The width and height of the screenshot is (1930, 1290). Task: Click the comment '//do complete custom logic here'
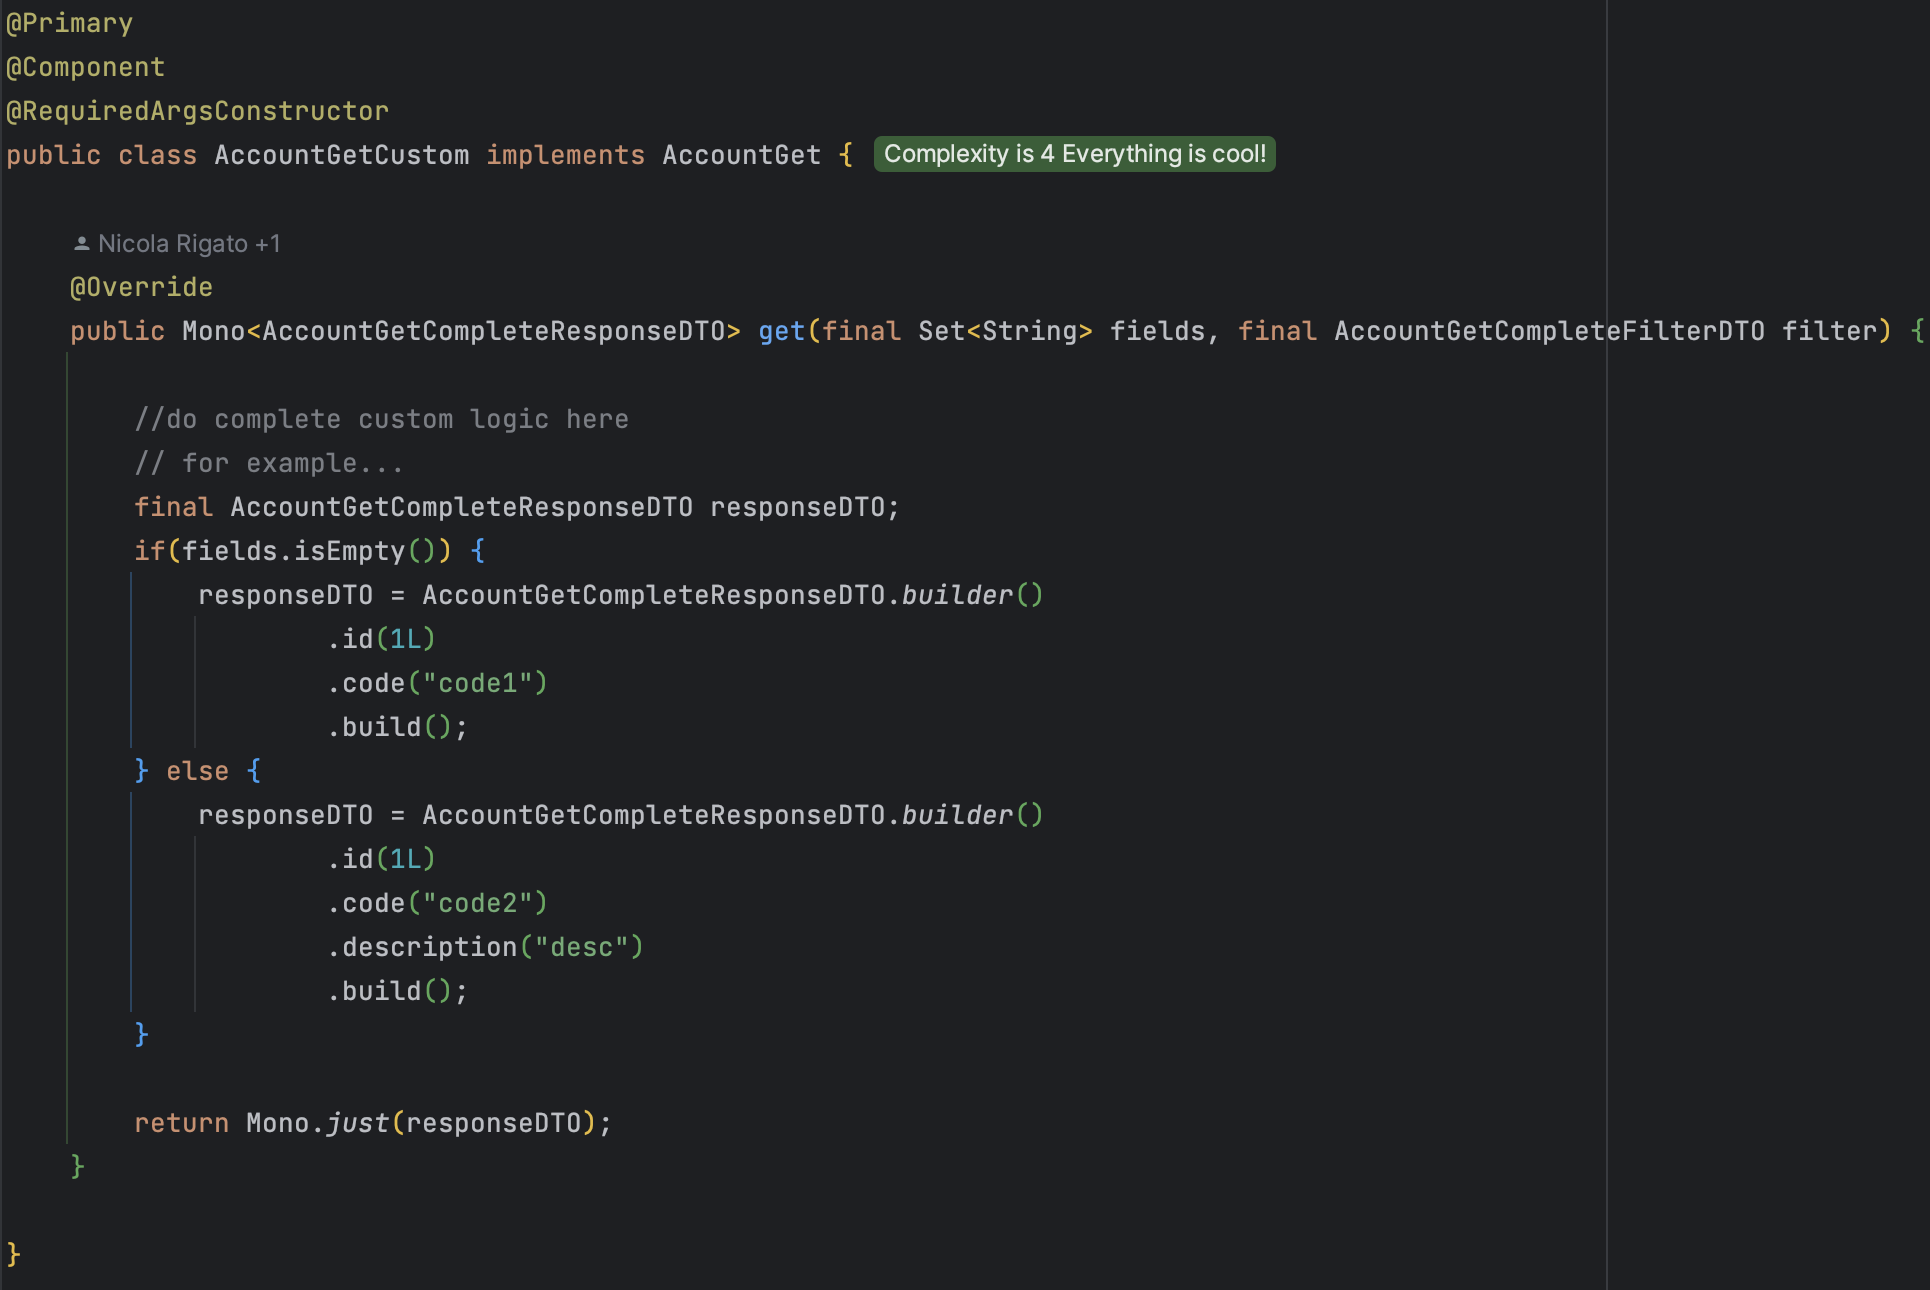[x=382, y=419]
